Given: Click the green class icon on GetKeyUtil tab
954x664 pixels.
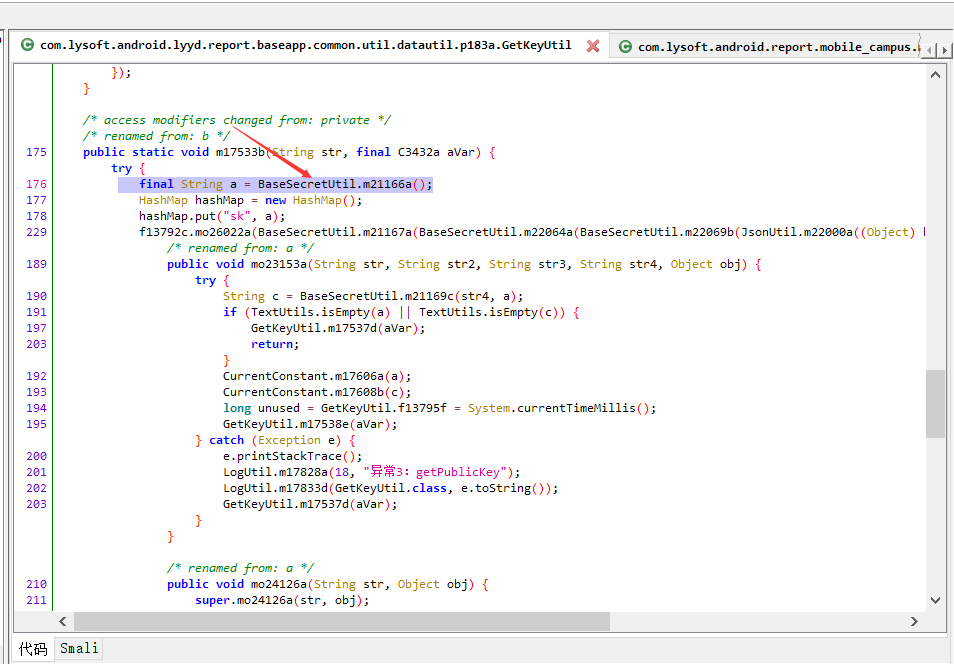Looking at the screenshot, I should click(27, 44).
